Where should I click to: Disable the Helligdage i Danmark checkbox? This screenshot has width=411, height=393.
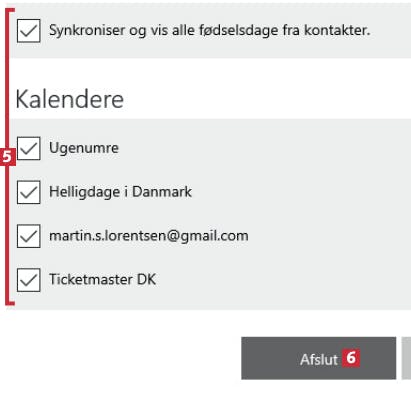pos(29,192)
